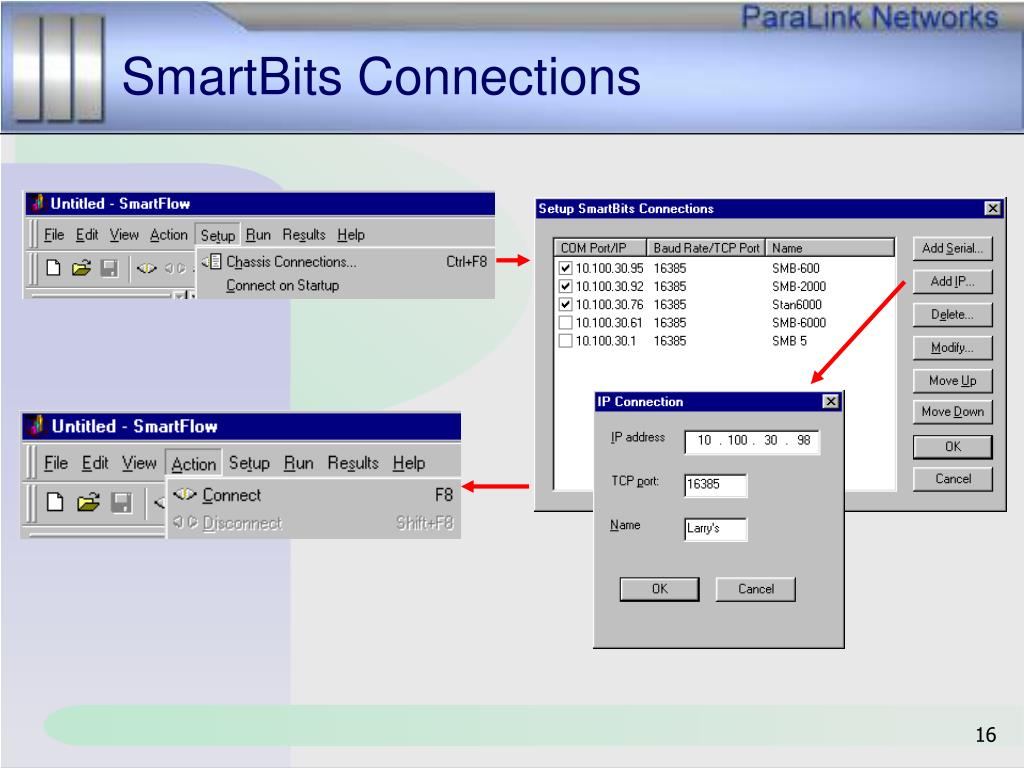Click Move Down button
This screenshot has width=1024, height=768.
(952, 411)
